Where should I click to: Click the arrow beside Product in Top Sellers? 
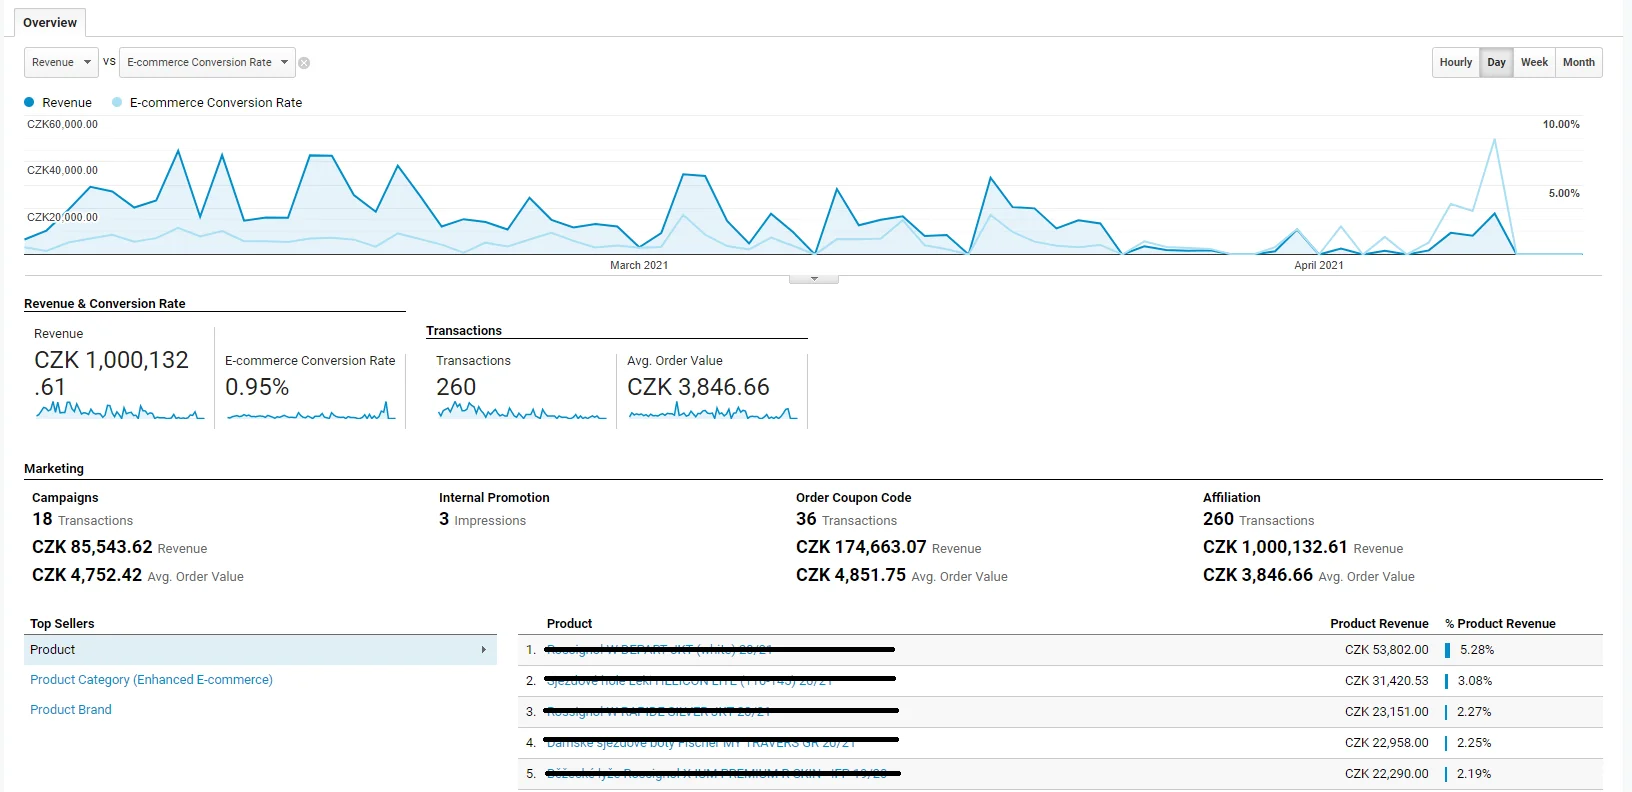tap(483, 650)
